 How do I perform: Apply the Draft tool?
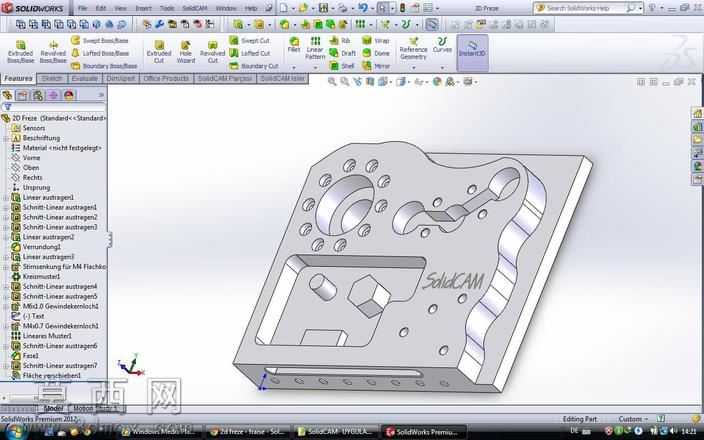tap(343, 53)
